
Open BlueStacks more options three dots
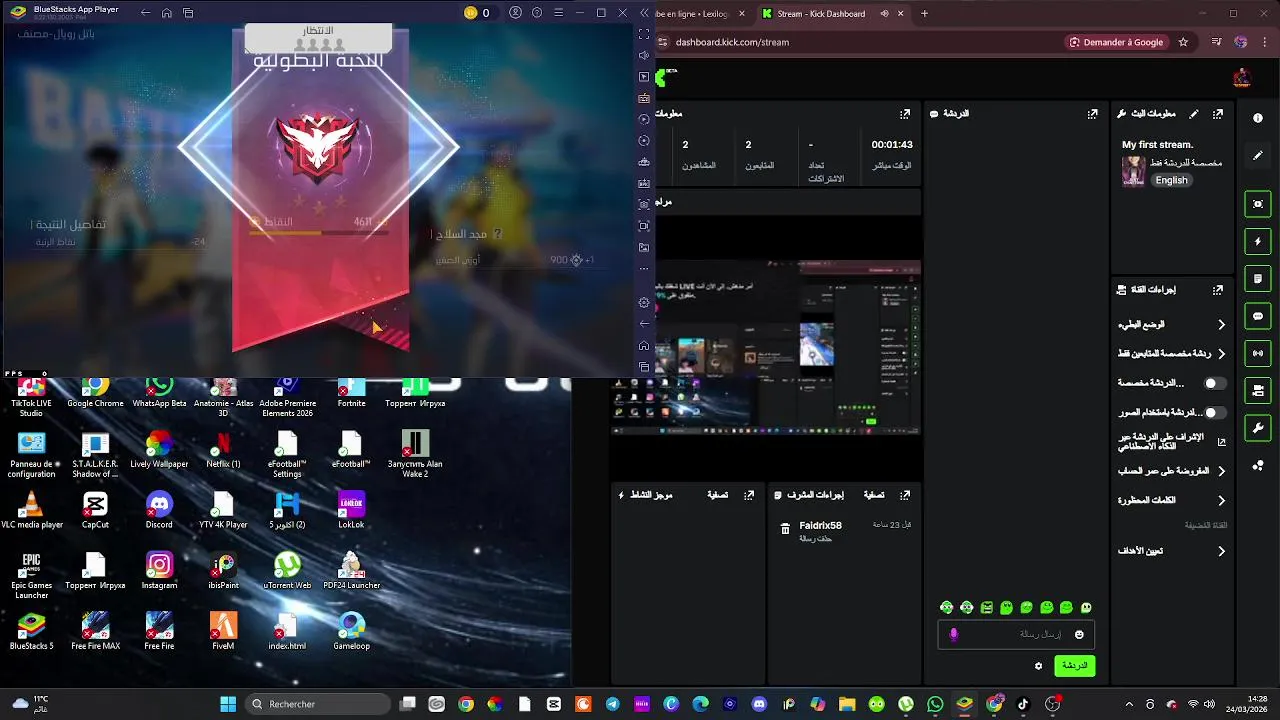(x=644, y=268)
